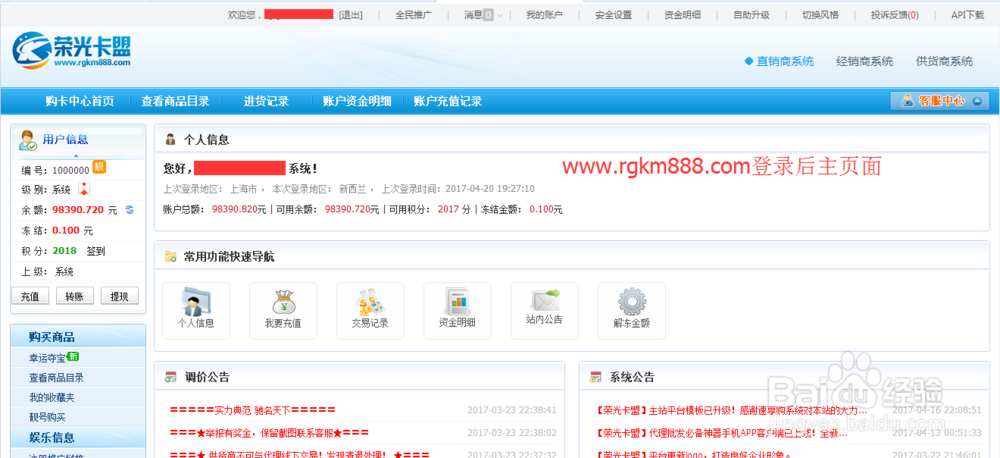The height and width of the screenshot is (458, 1000).
Task: Click the calendar icon beside 调价公告
Action: point(170,377)
